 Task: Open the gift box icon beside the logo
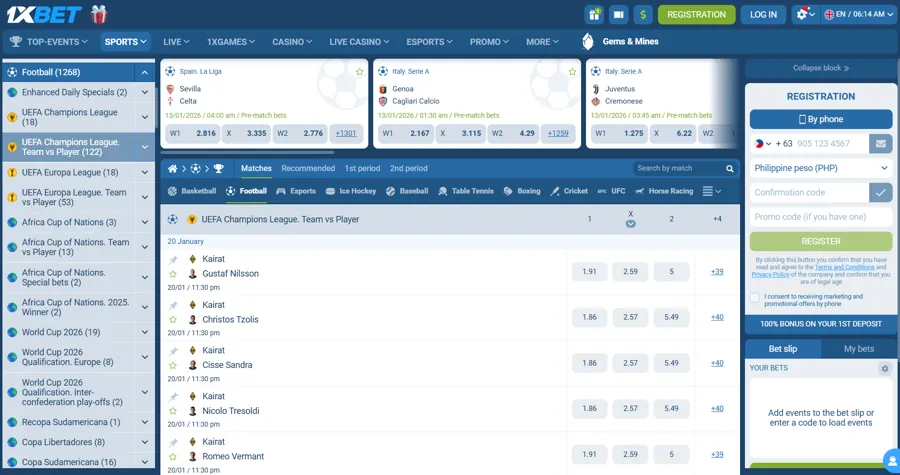point(99,14)
